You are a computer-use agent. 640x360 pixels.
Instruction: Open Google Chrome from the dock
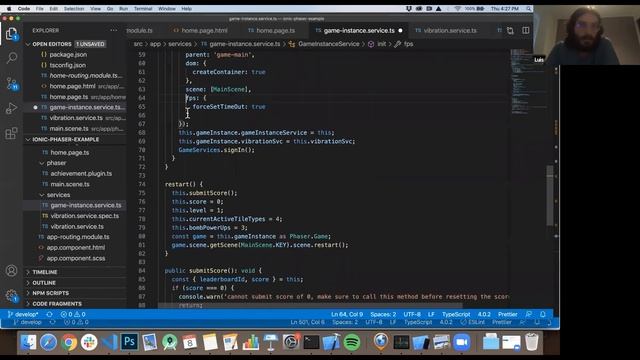click(x=69, y=342)
